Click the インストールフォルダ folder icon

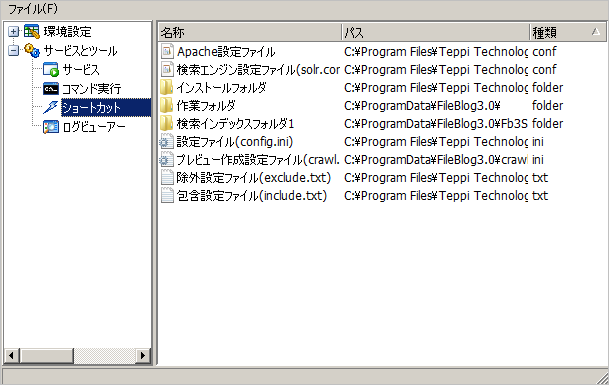167,87
